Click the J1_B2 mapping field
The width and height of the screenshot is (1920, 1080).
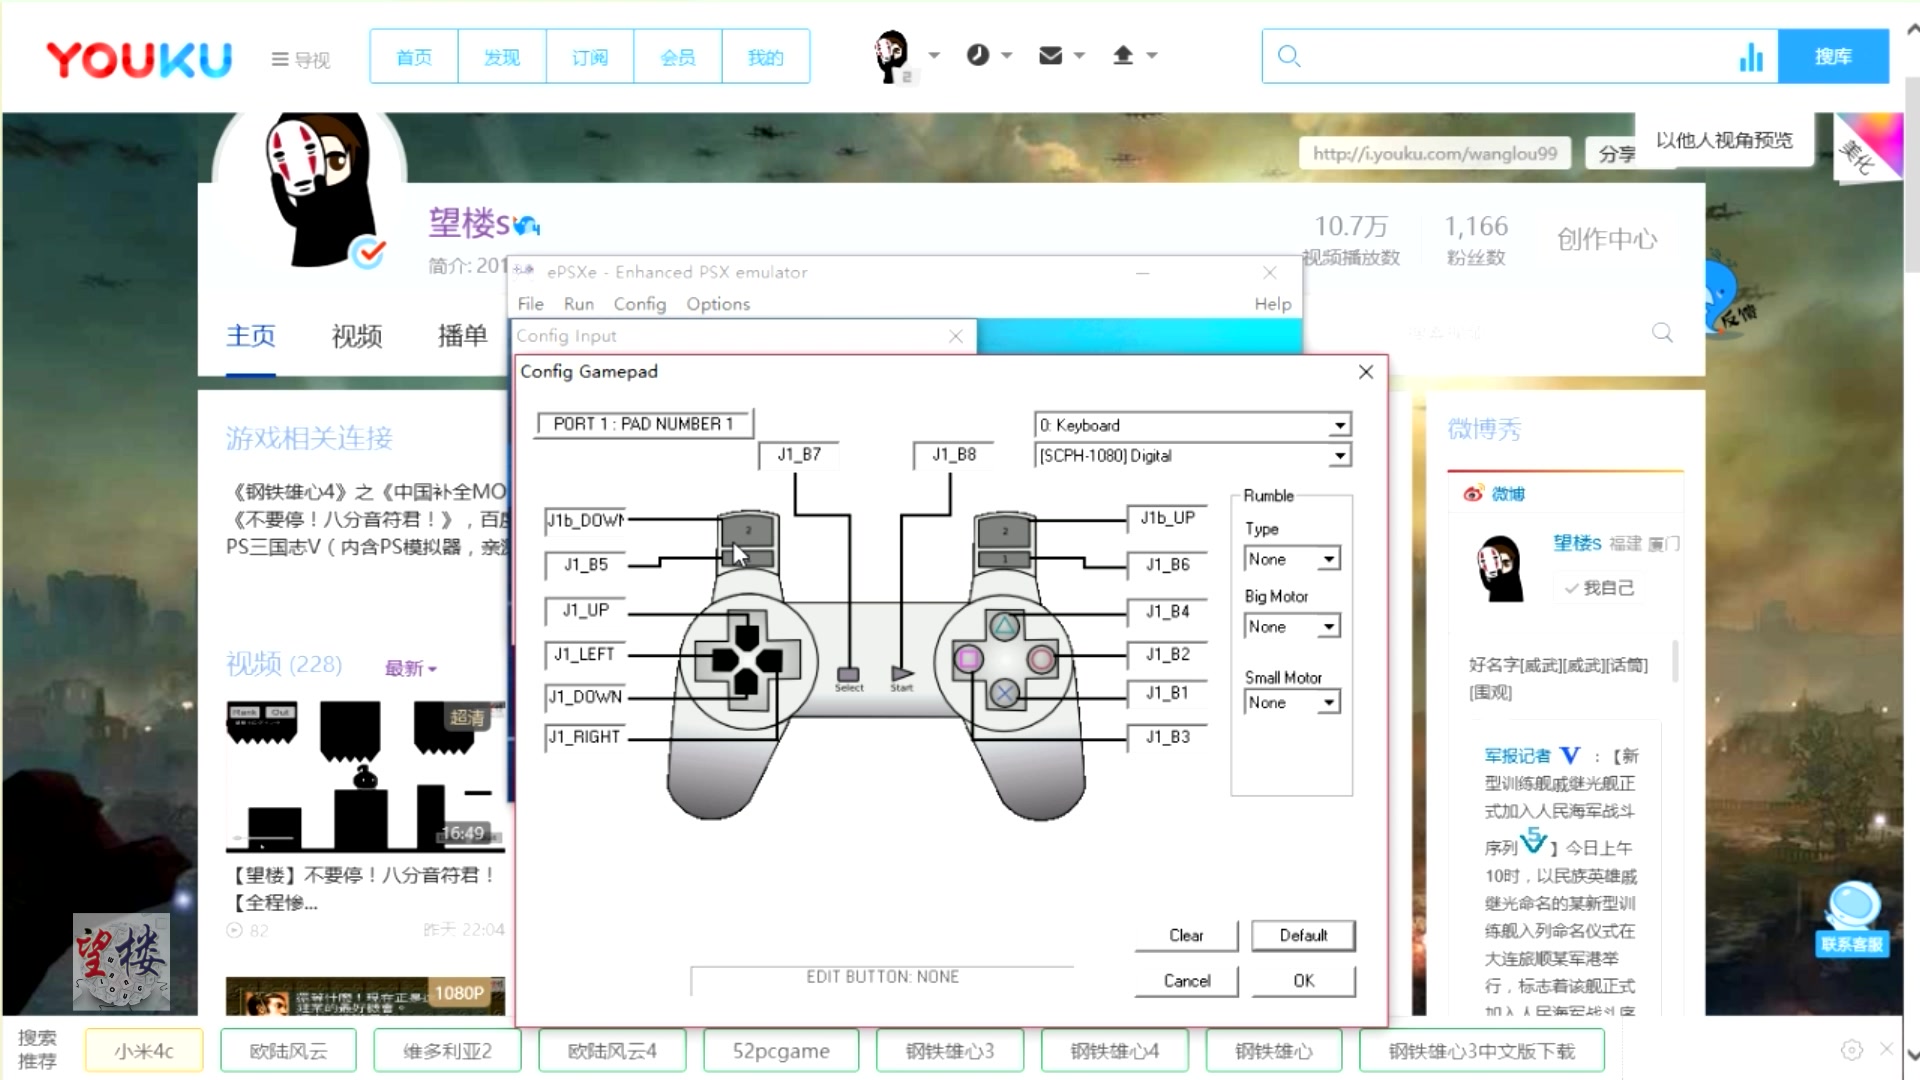pos(1167,654)
